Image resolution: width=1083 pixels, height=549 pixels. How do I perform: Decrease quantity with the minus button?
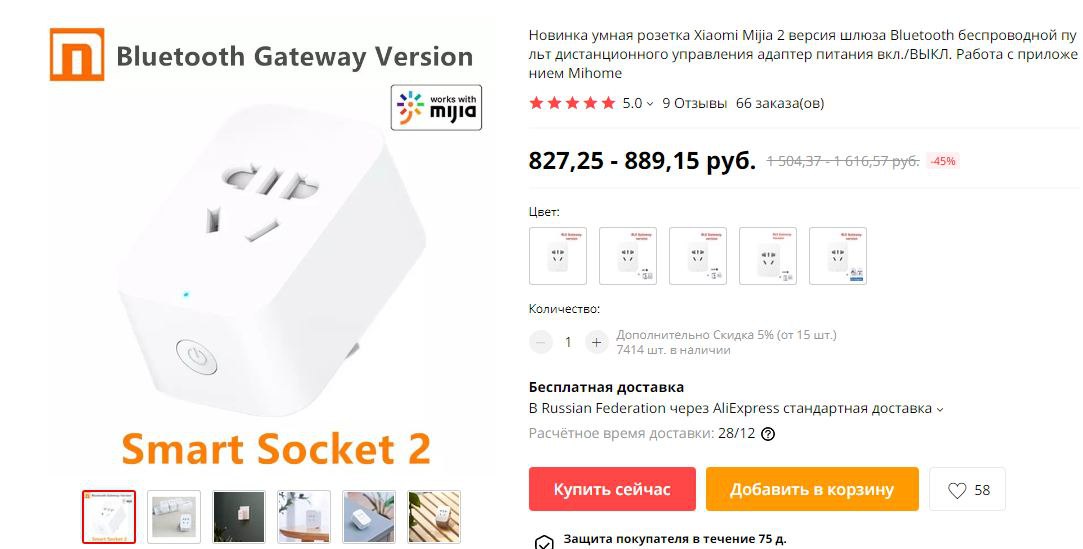click(541, 342)
